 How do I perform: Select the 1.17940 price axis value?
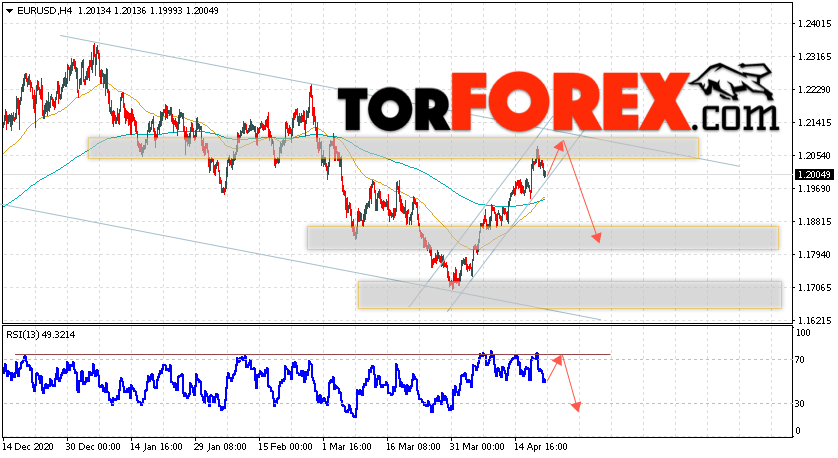814,255
